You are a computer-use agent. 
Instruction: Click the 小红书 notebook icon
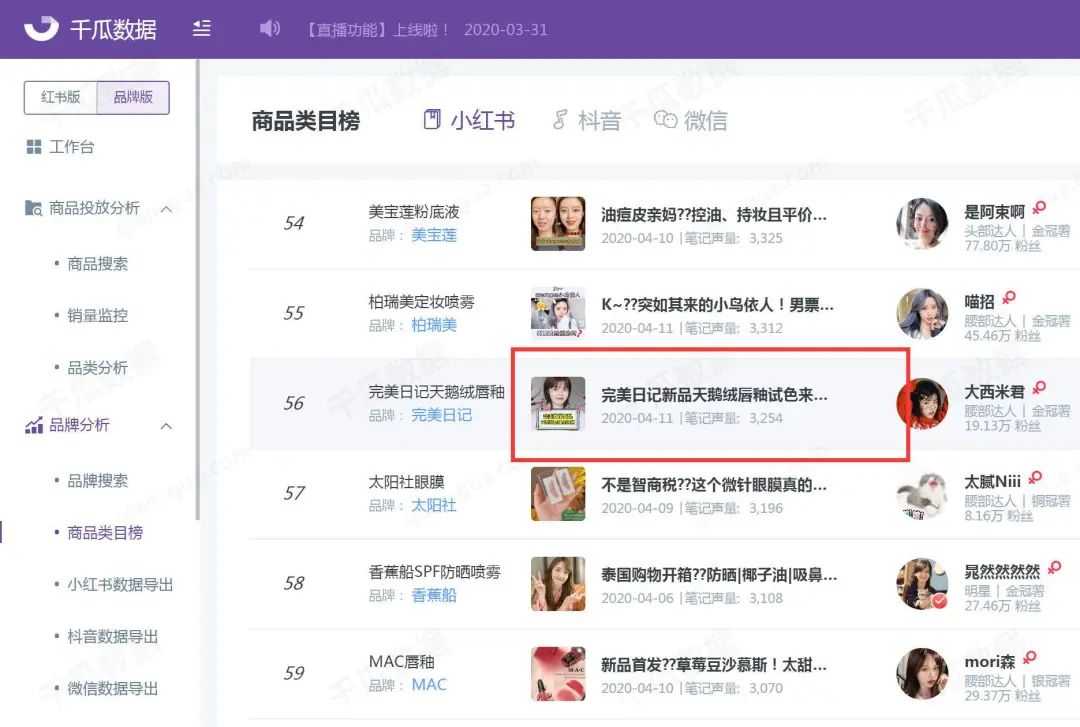pyautogui.click(x=432, y=119)
